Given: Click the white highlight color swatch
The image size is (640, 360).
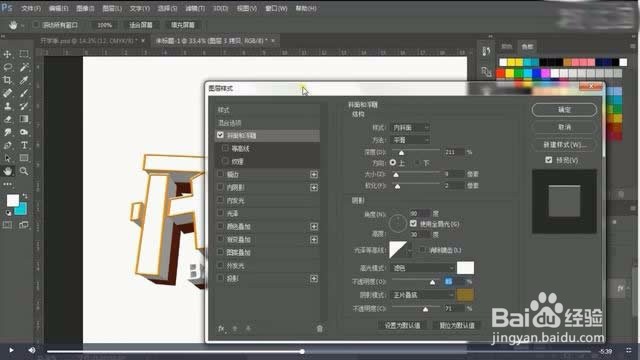Looking at the screenshot, I should click(x=465, y=268).
